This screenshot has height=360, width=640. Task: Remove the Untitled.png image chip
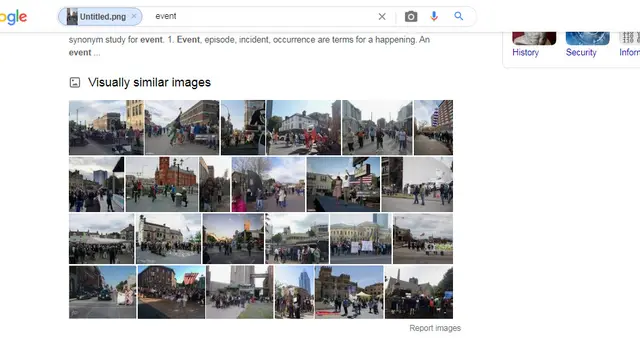pos(134,16)
